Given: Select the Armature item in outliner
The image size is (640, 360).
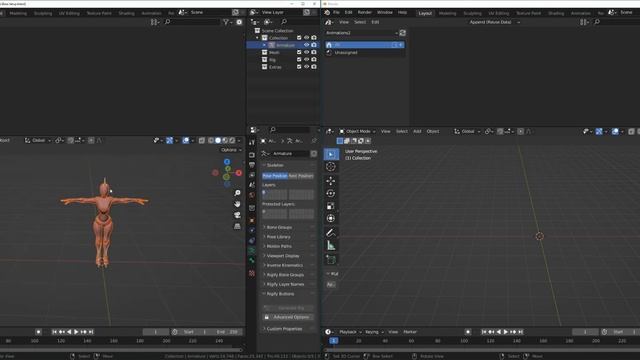Looking at the screenshot, I should pyautogui.click(x=285, y=45).
